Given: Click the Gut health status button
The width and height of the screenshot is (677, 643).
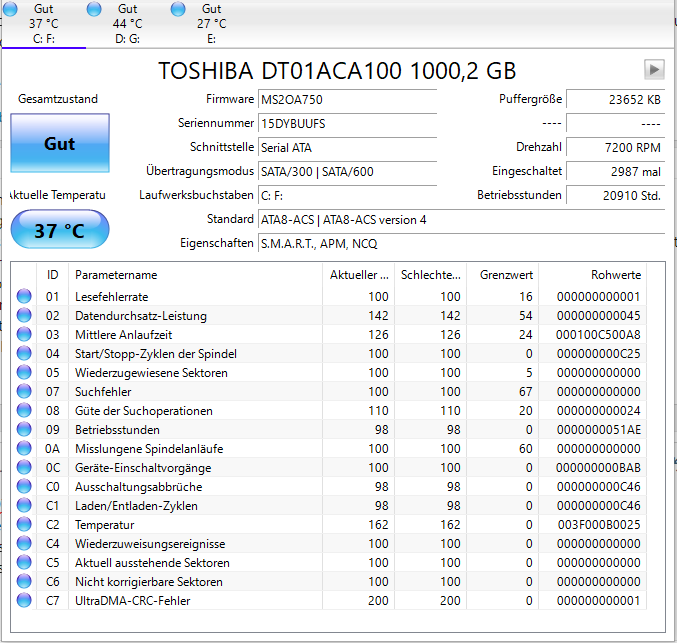Looking at the screenshot, I should point(60,143).
